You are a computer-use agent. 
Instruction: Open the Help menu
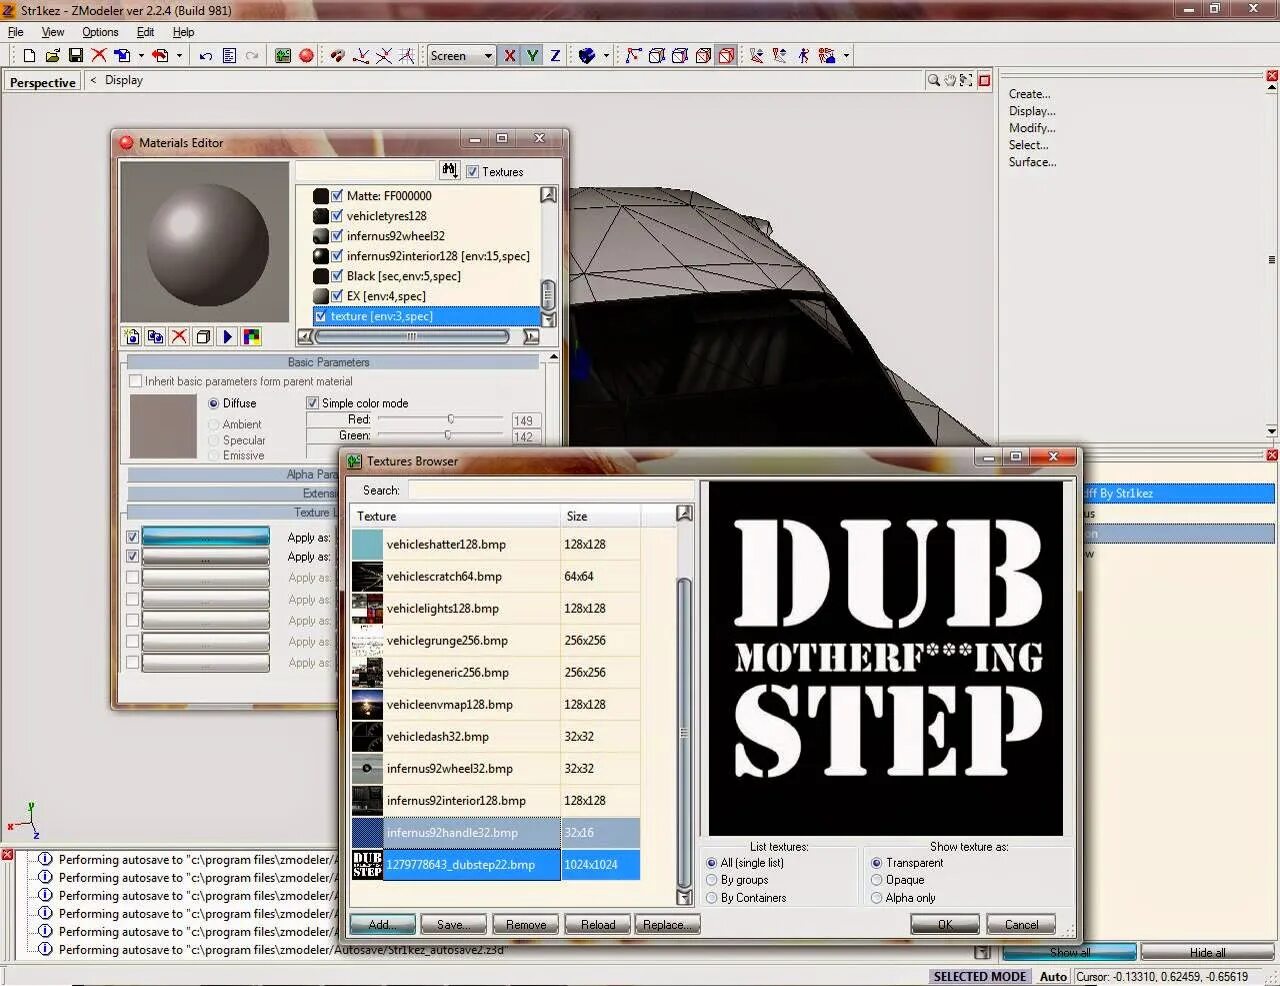(183, 32)
